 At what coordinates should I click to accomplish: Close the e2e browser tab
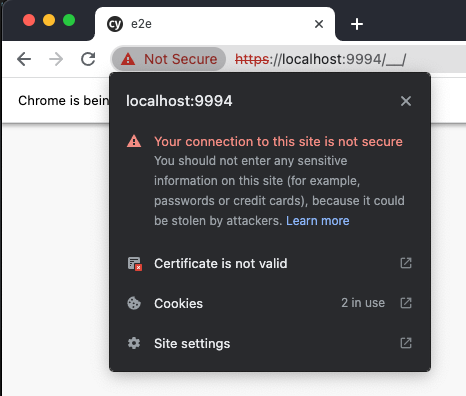click(x=319, y=24)
